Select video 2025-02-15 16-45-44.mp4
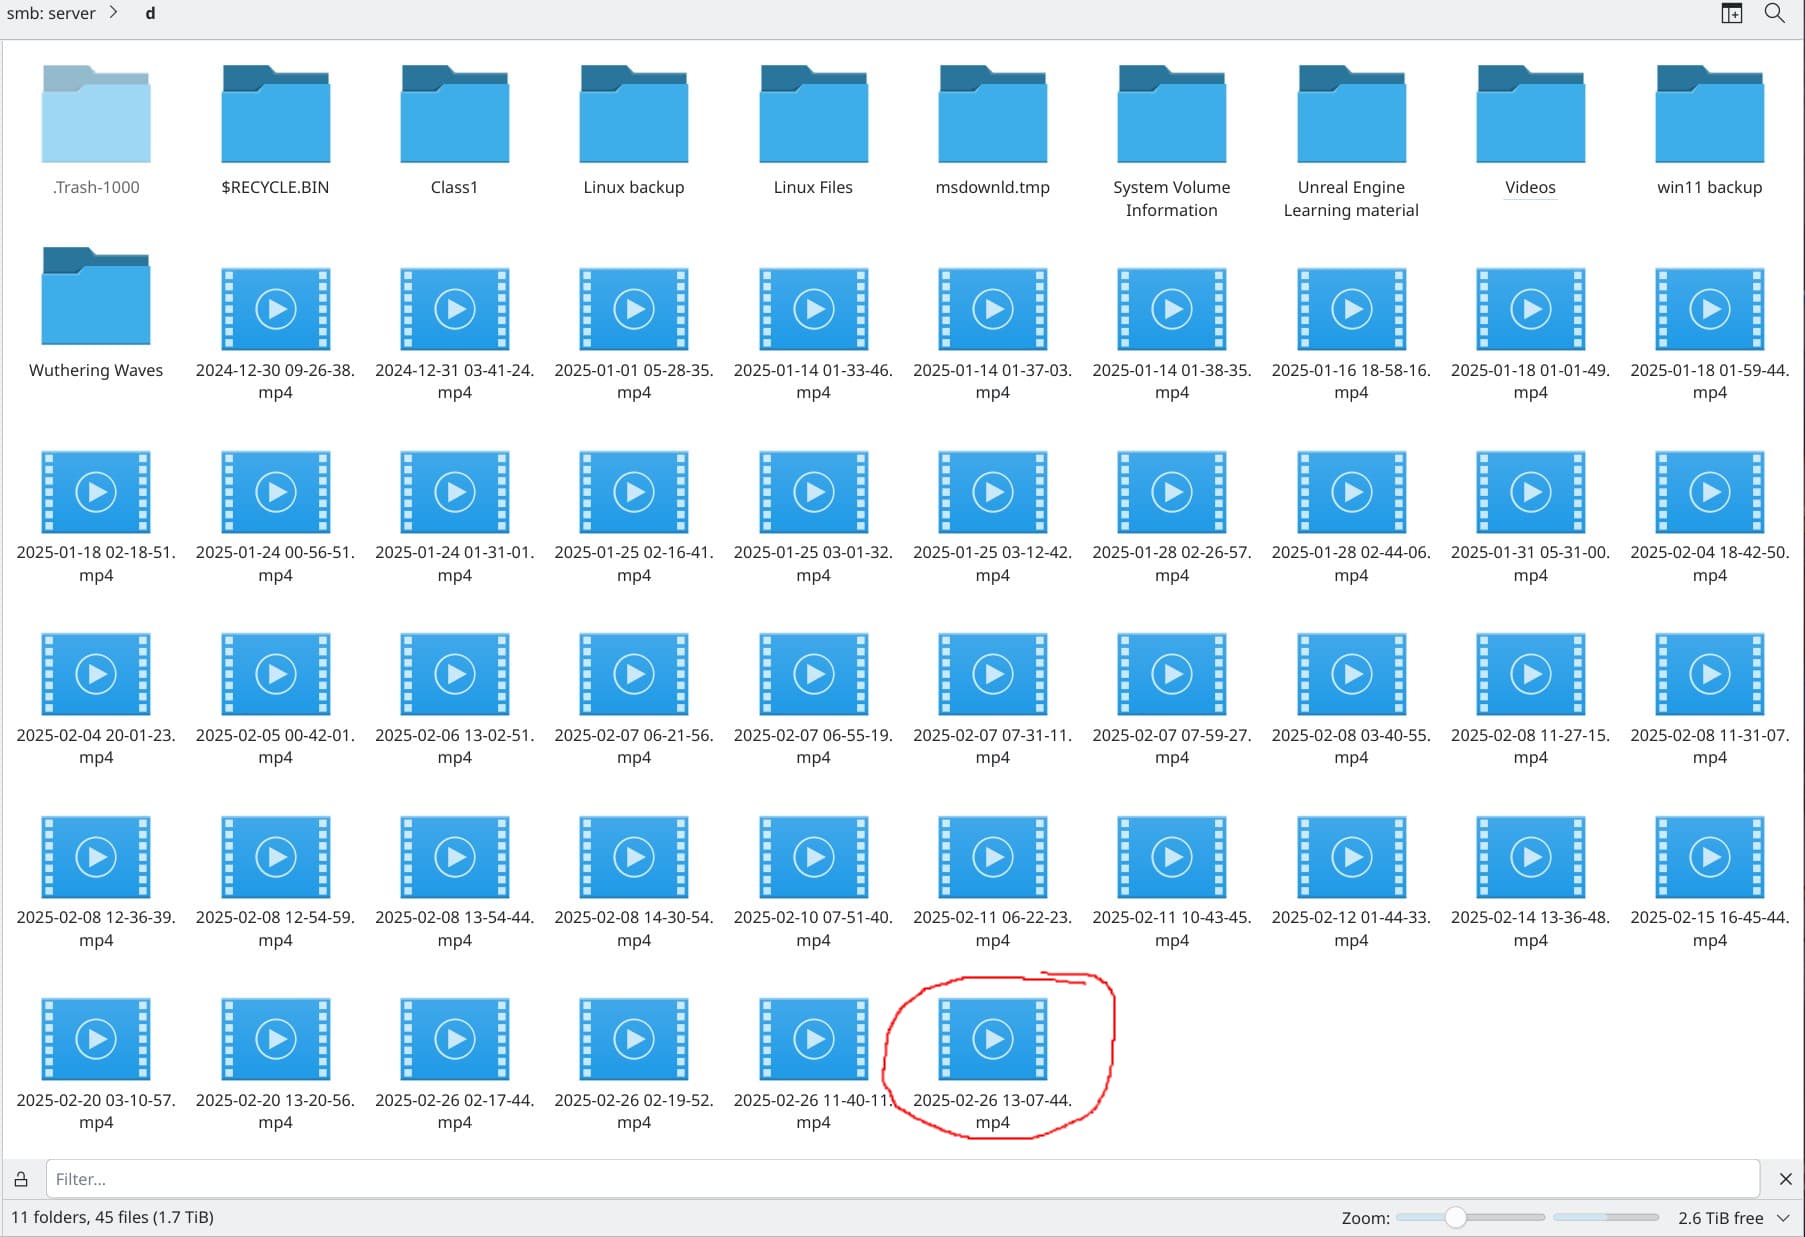 pyautogui.click(x=1709, y=858)
